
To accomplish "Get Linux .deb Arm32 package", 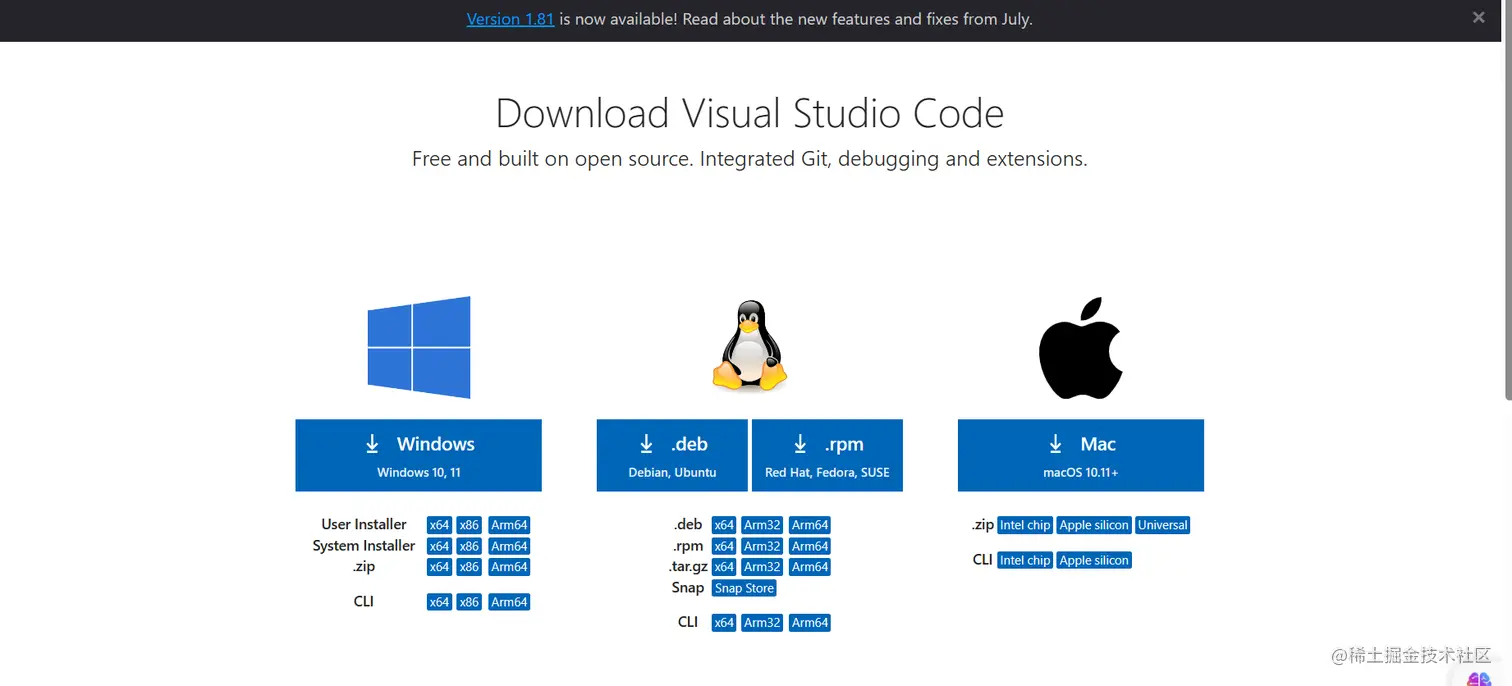I will (x=762, y=525).
